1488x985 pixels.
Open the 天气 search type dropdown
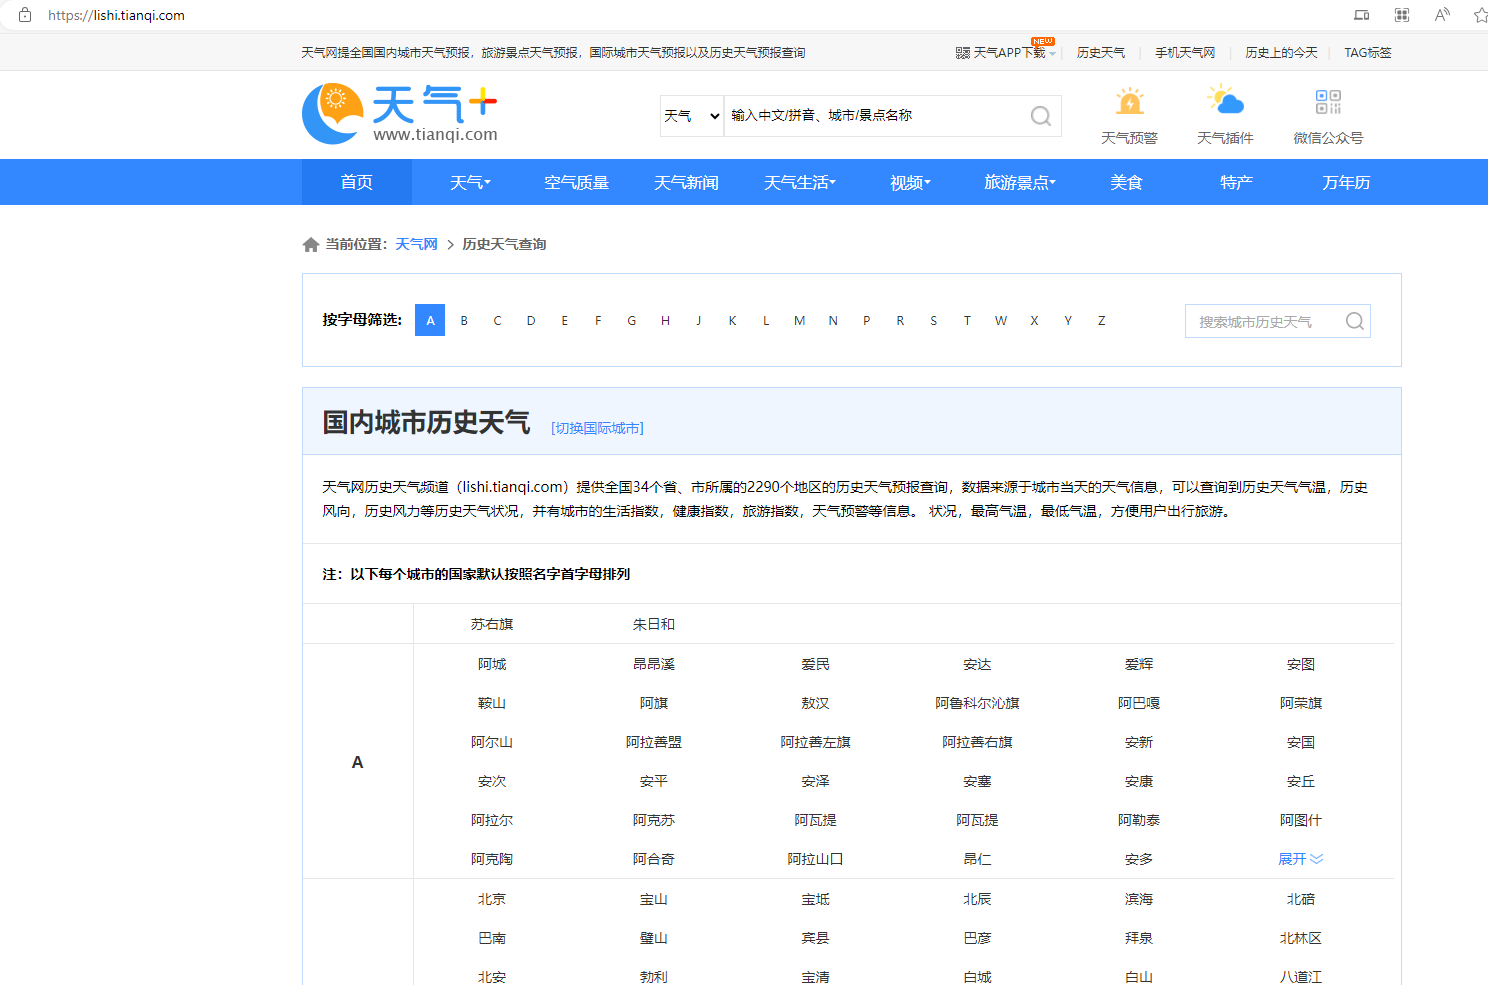point(692,116)
